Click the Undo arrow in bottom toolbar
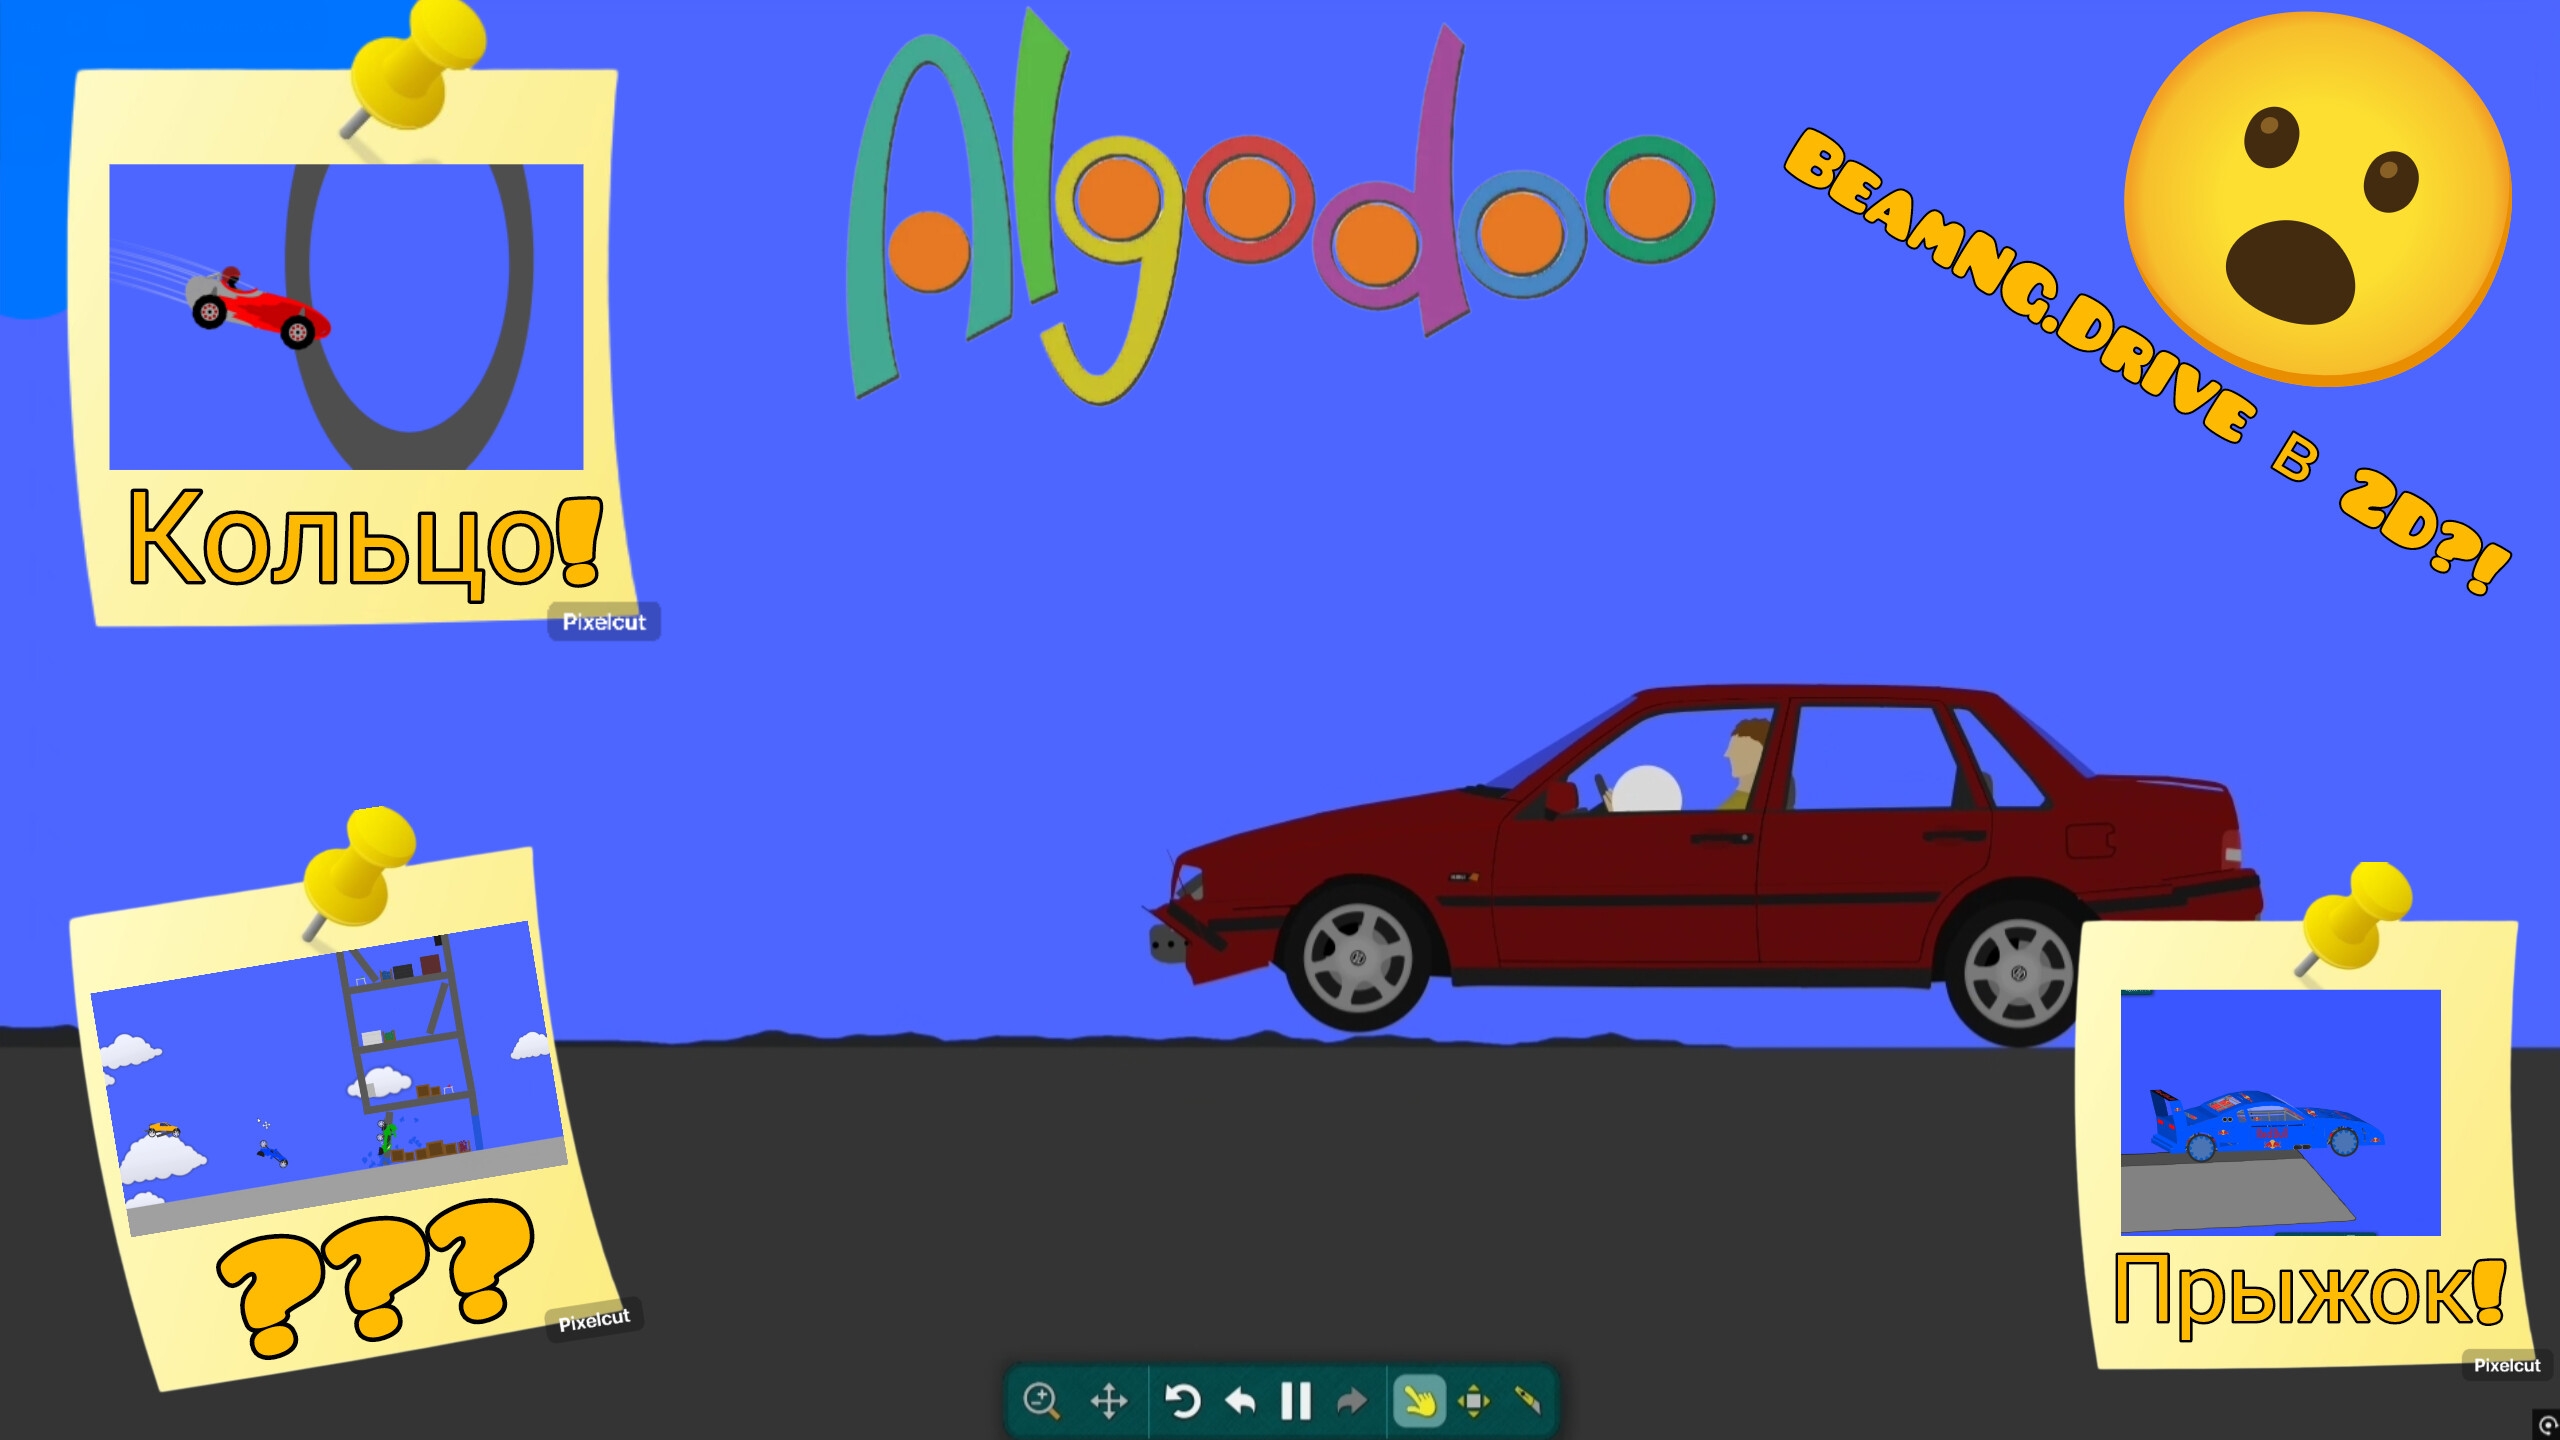Screen dimensions: 2560x1440 [1240, 1401]
